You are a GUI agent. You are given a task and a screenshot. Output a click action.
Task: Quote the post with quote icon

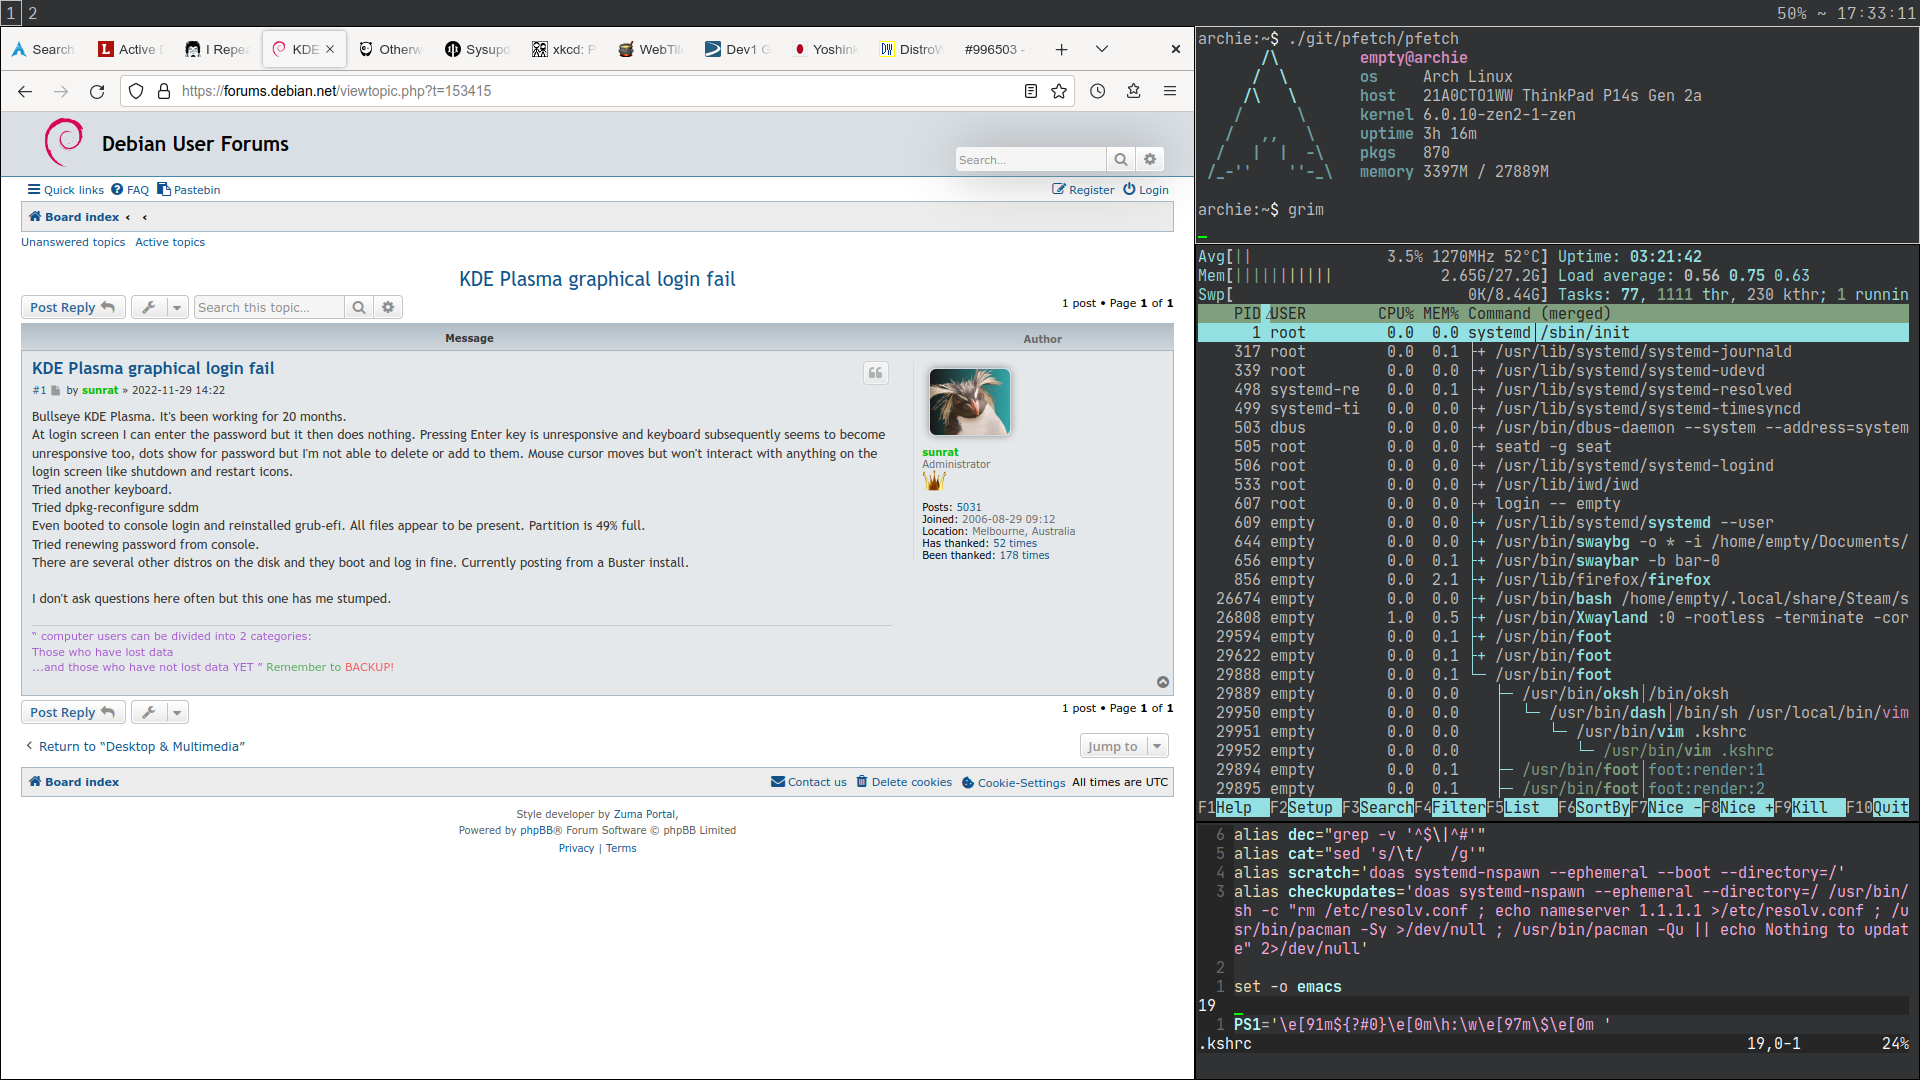point(876,373)
